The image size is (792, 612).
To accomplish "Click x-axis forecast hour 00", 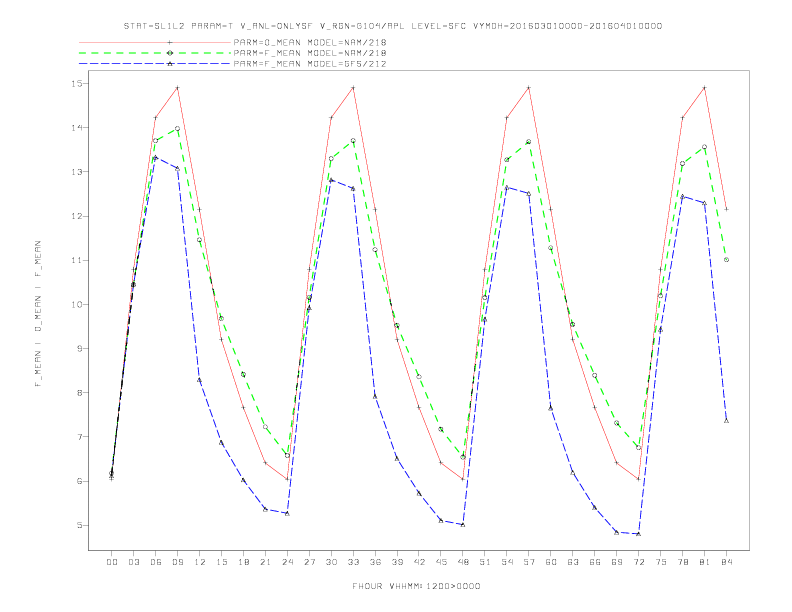I will (112, 562).
